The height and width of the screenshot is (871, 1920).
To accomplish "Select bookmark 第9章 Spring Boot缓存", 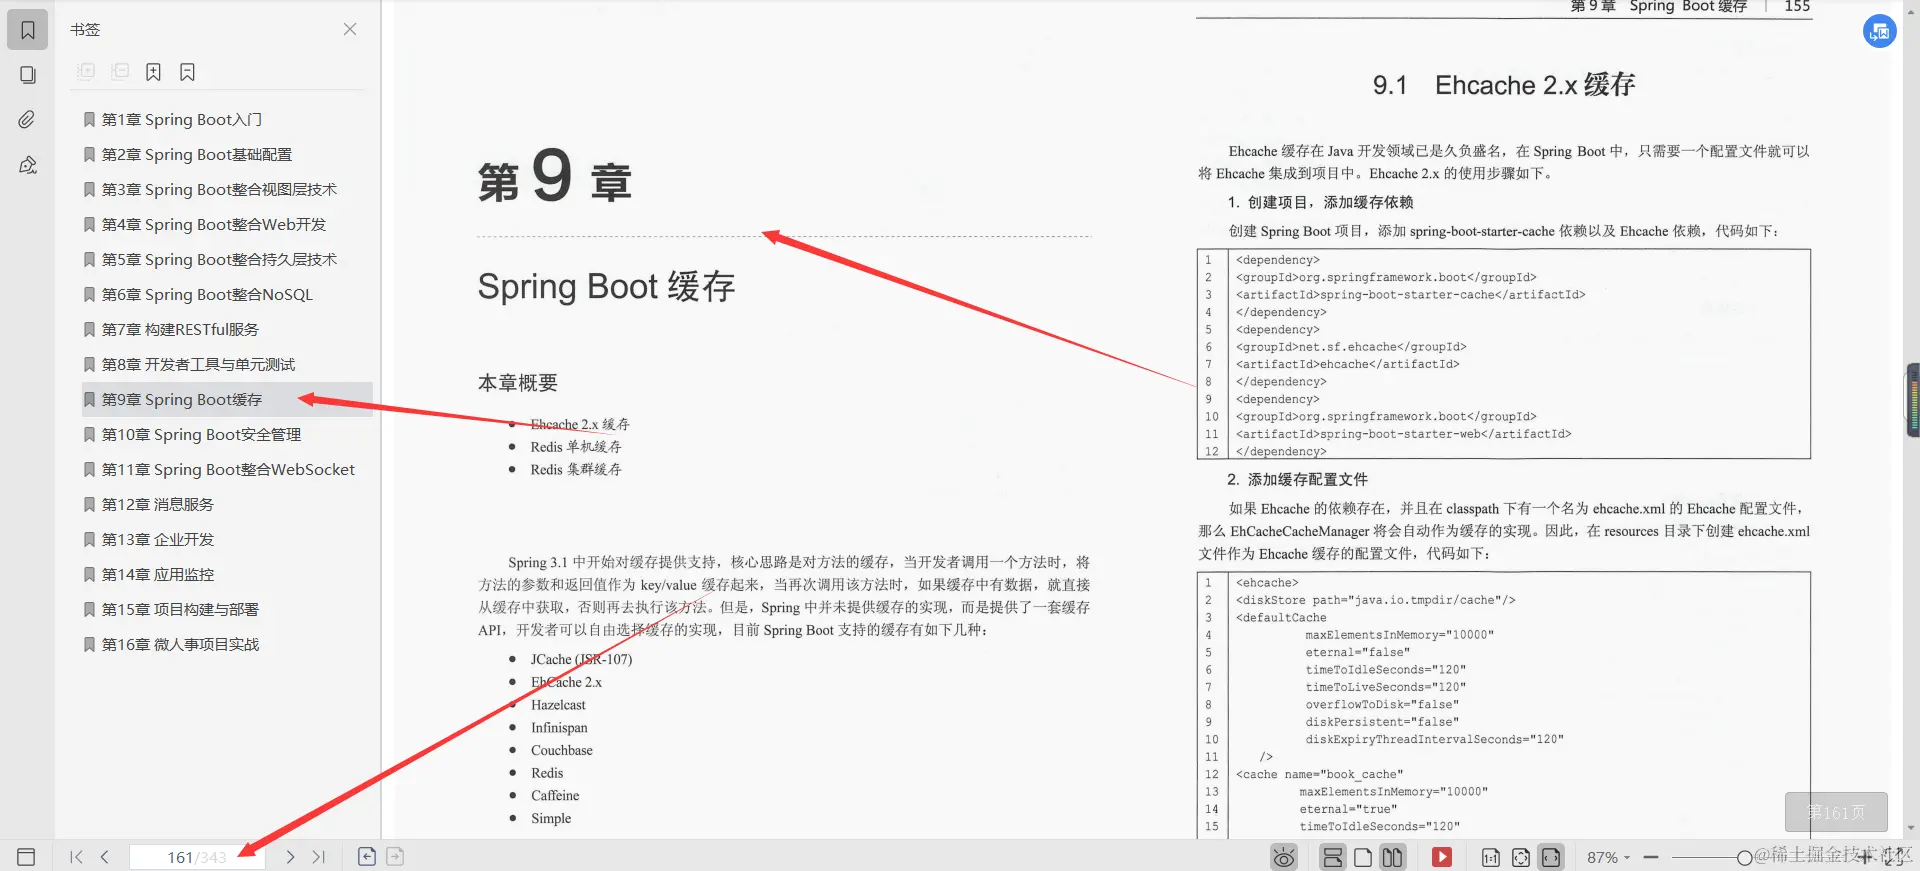I will [227, 399].
